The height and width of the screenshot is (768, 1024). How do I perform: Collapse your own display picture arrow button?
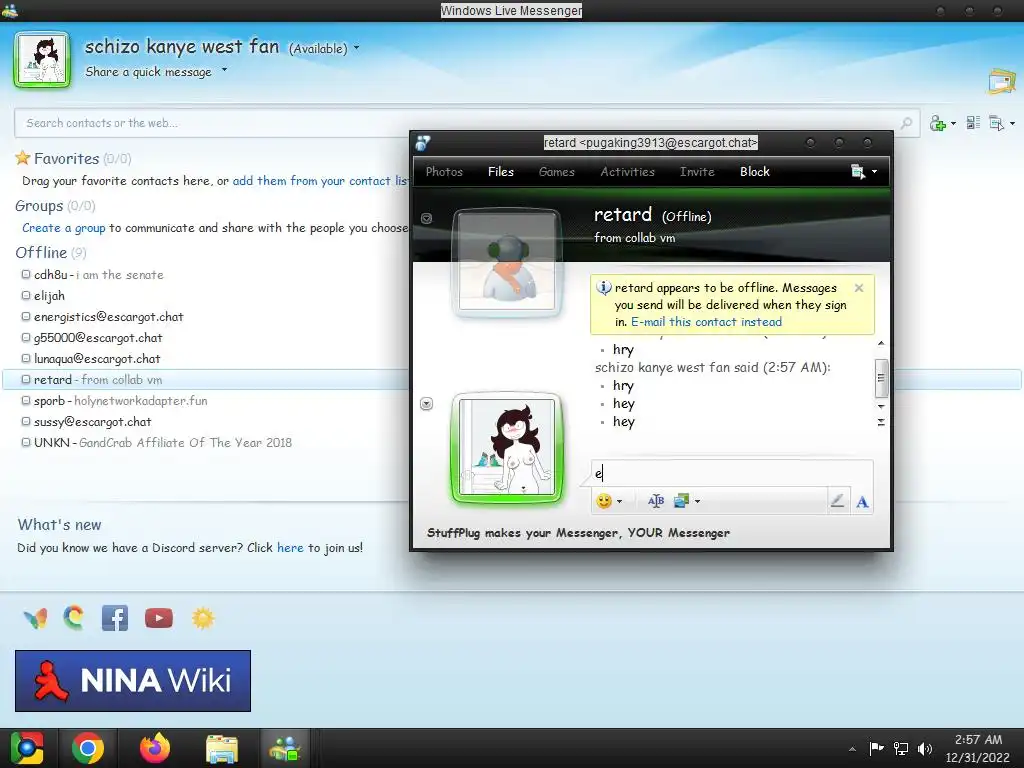[x=426, y=404]
